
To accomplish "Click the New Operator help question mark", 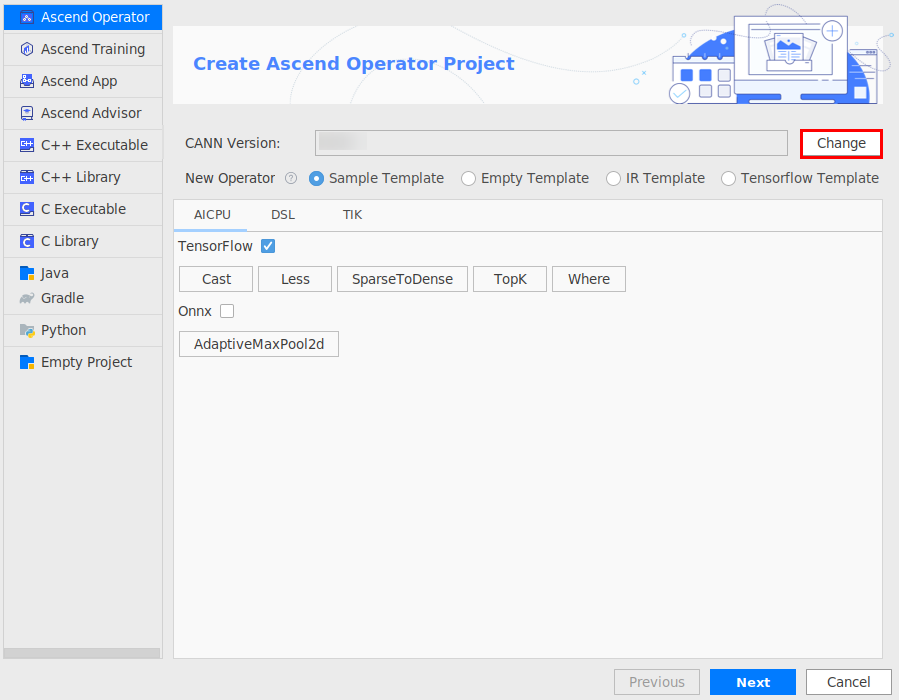I will tap(291, 178).
